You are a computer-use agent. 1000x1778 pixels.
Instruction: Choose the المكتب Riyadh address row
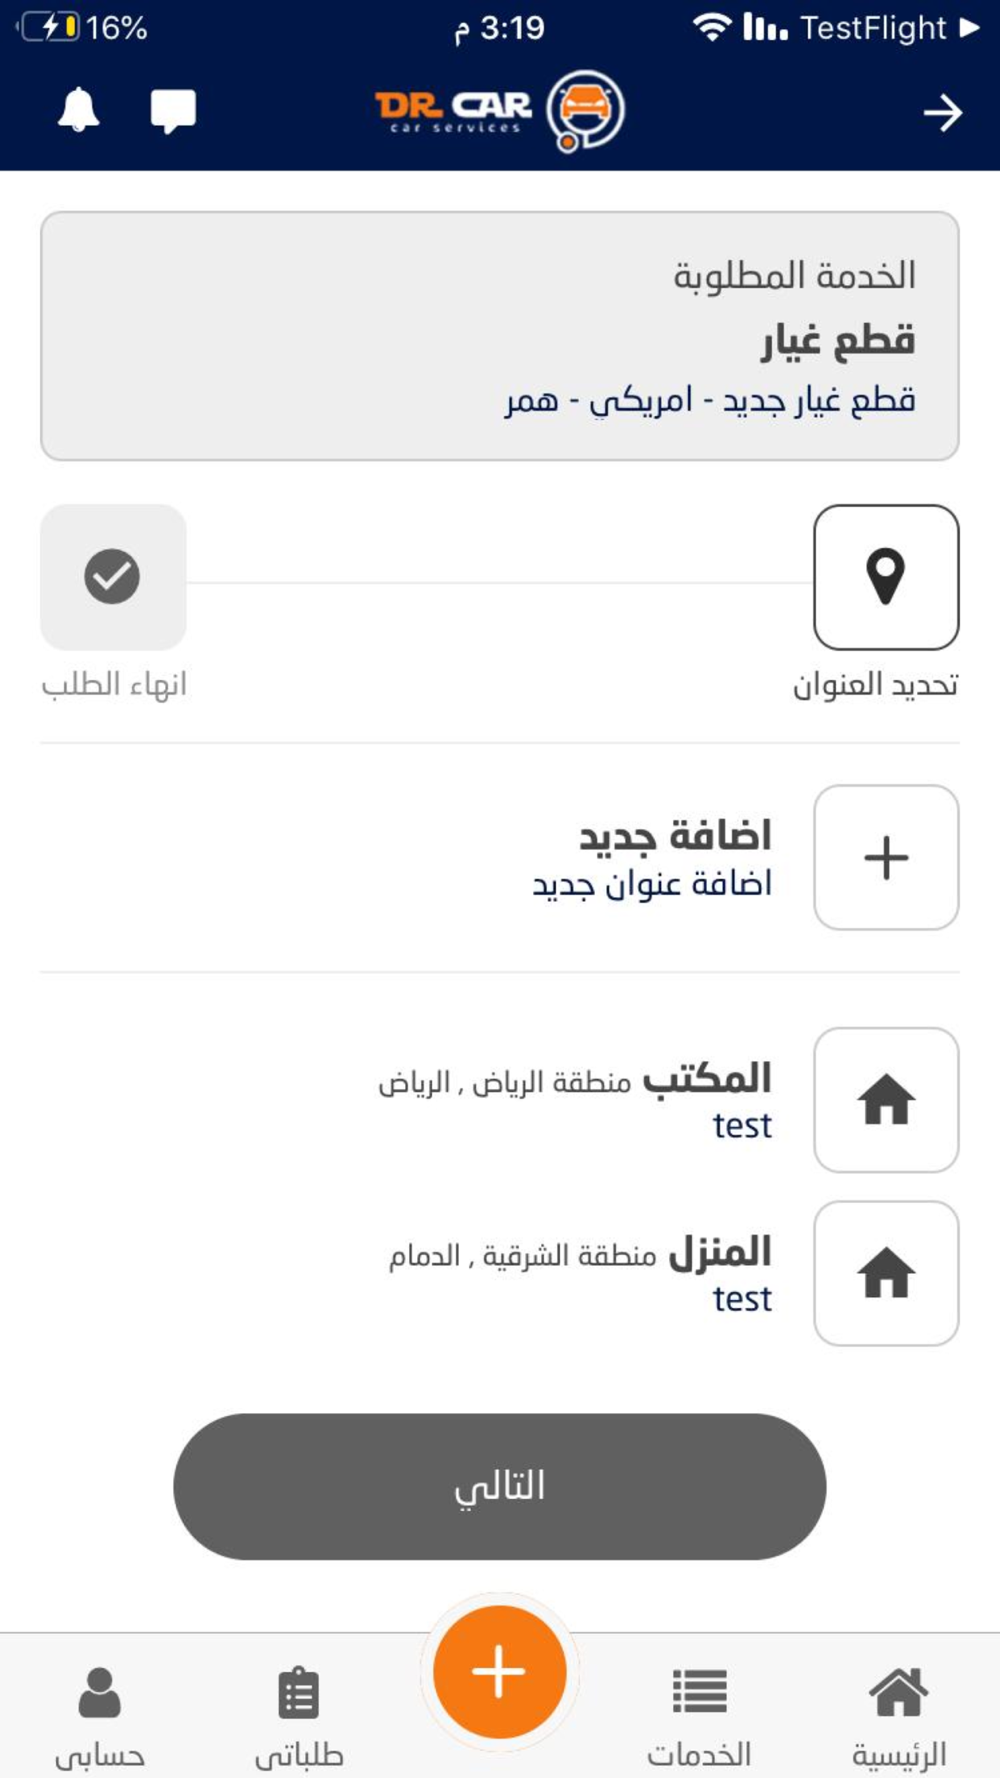coord(499,1100)
